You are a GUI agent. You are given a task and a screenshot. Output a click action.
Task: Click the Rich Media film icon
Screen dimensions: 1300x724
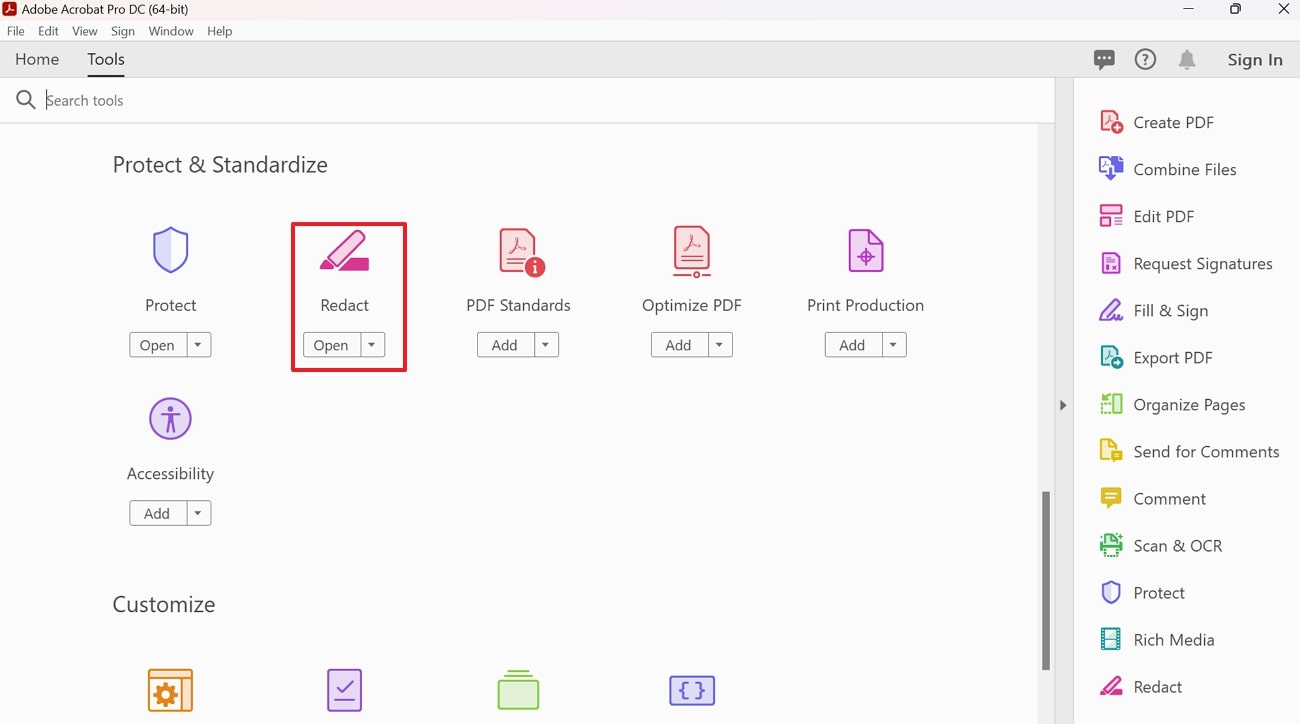pyautogui.click(x=1111, y=639)
